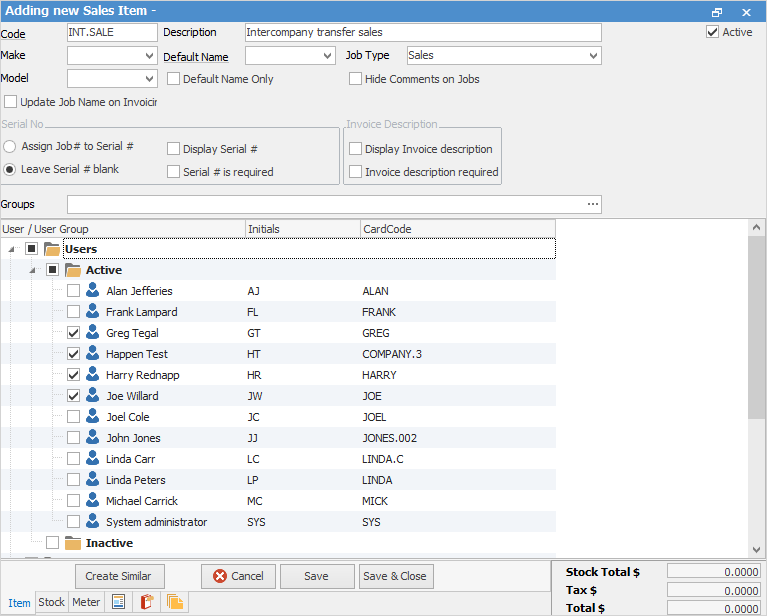Click the user icon beside System administrator

93,522
